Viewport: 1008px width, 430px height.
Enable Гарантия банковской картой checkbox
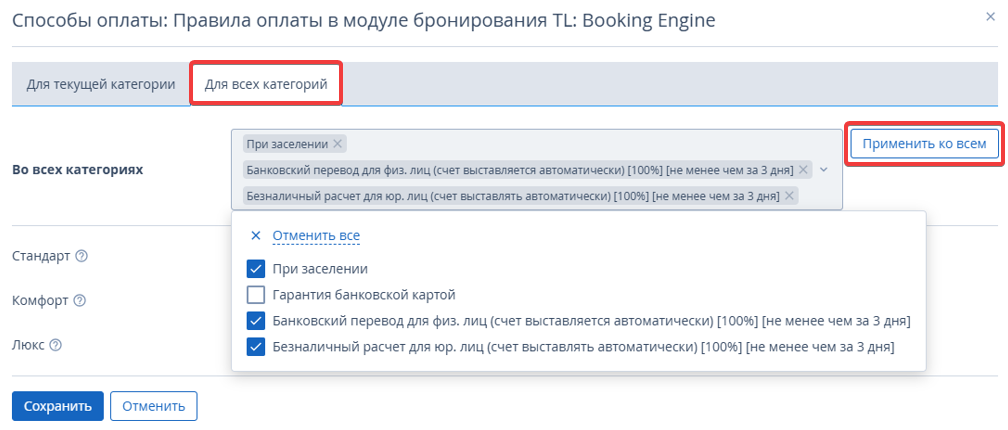[256, 295]
